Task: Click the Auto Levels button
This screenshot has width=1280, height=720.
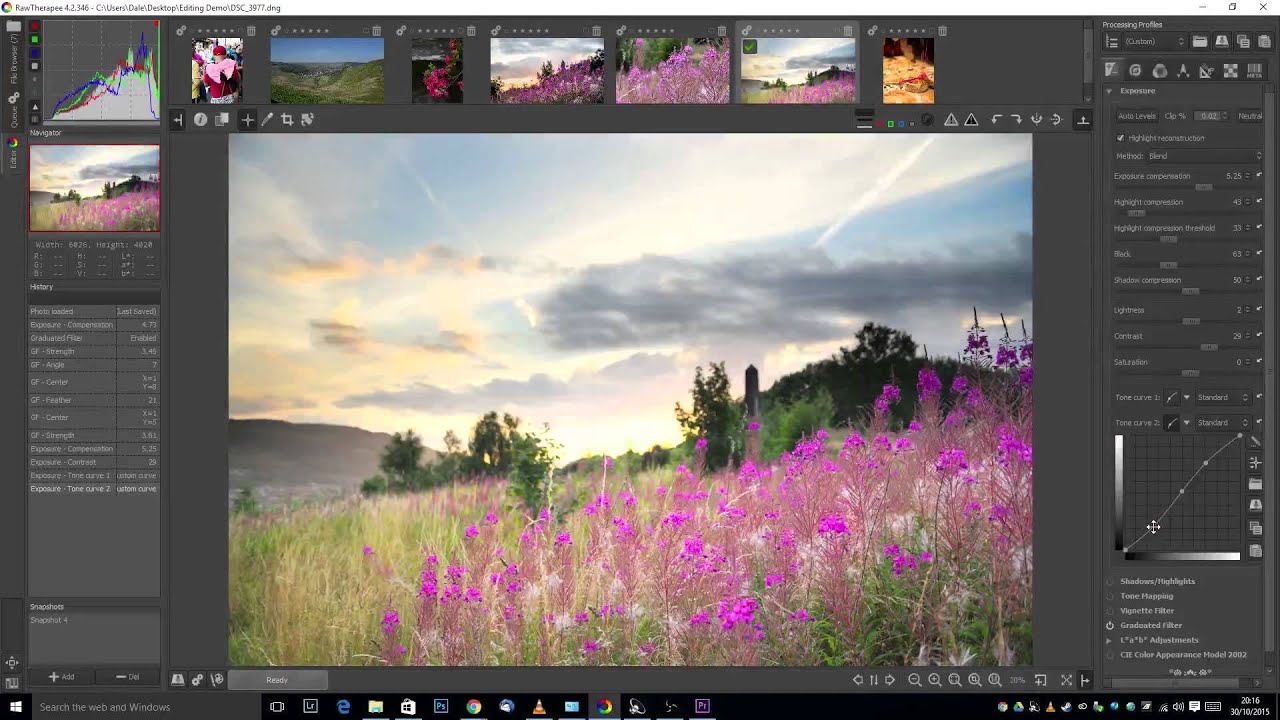Action: (x=1136, y=116)
